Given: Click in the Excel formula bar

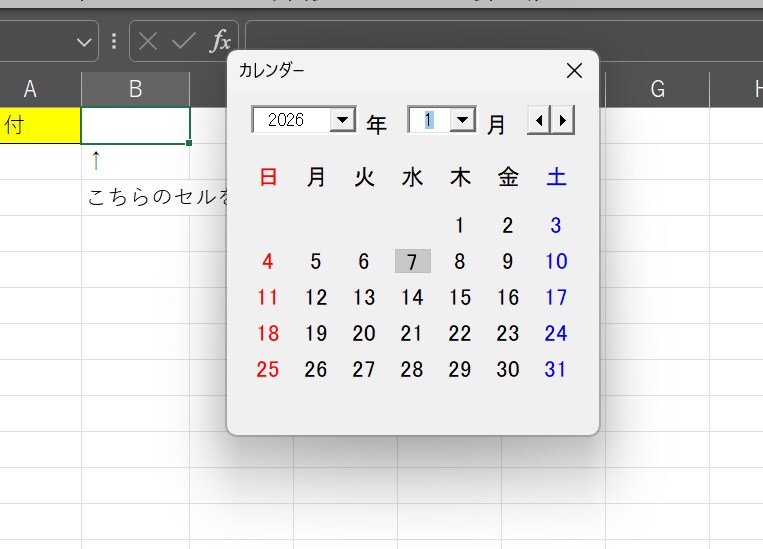Looking at the screenshot, I should coord(504,41).
